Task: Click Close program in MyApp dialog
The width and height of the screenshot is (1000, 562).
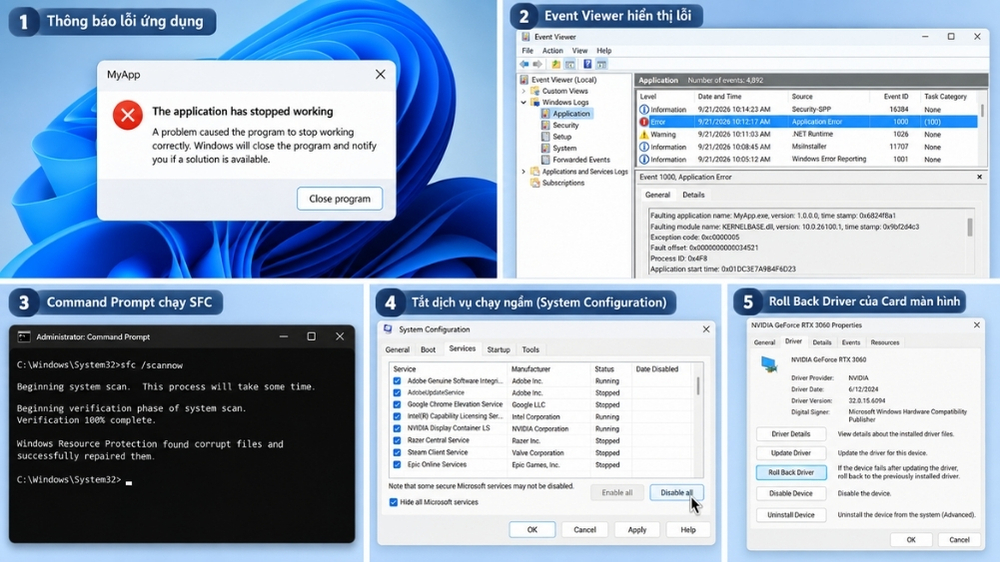Action: point(339,198)
